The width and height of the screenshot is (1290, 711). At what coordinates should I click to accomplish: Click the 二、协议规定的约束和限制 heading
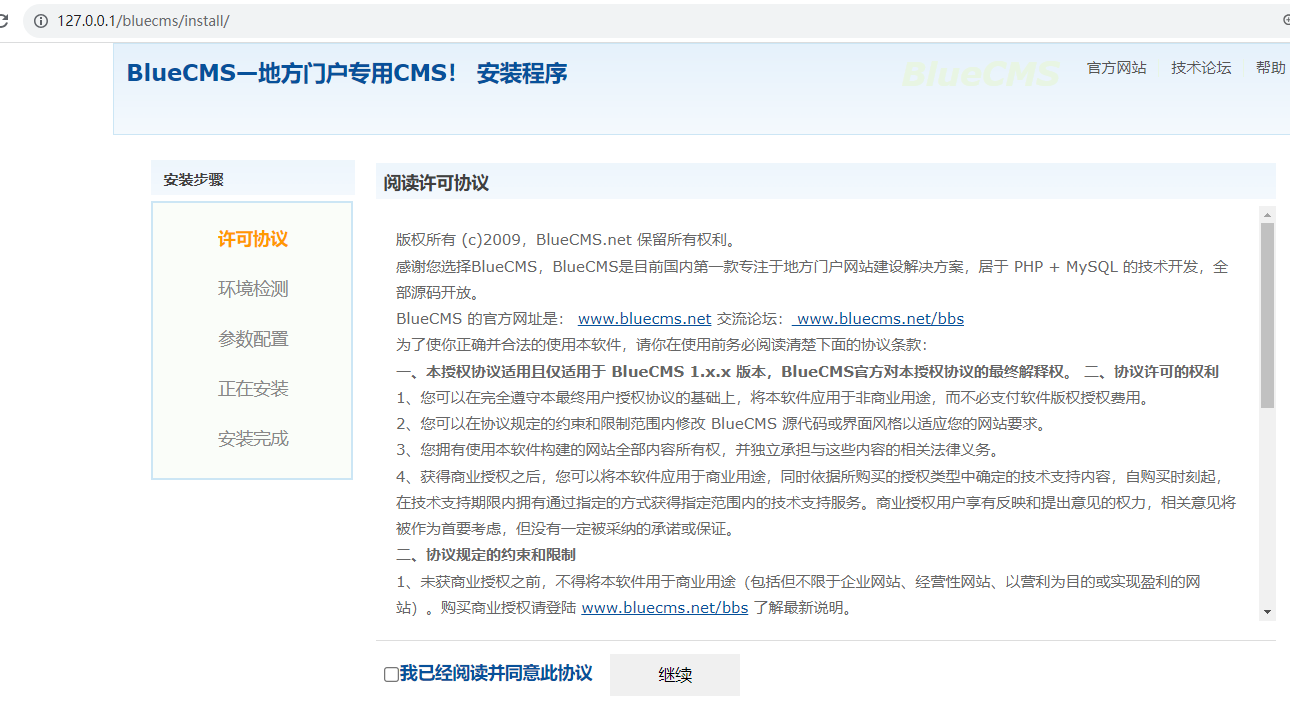486,554
